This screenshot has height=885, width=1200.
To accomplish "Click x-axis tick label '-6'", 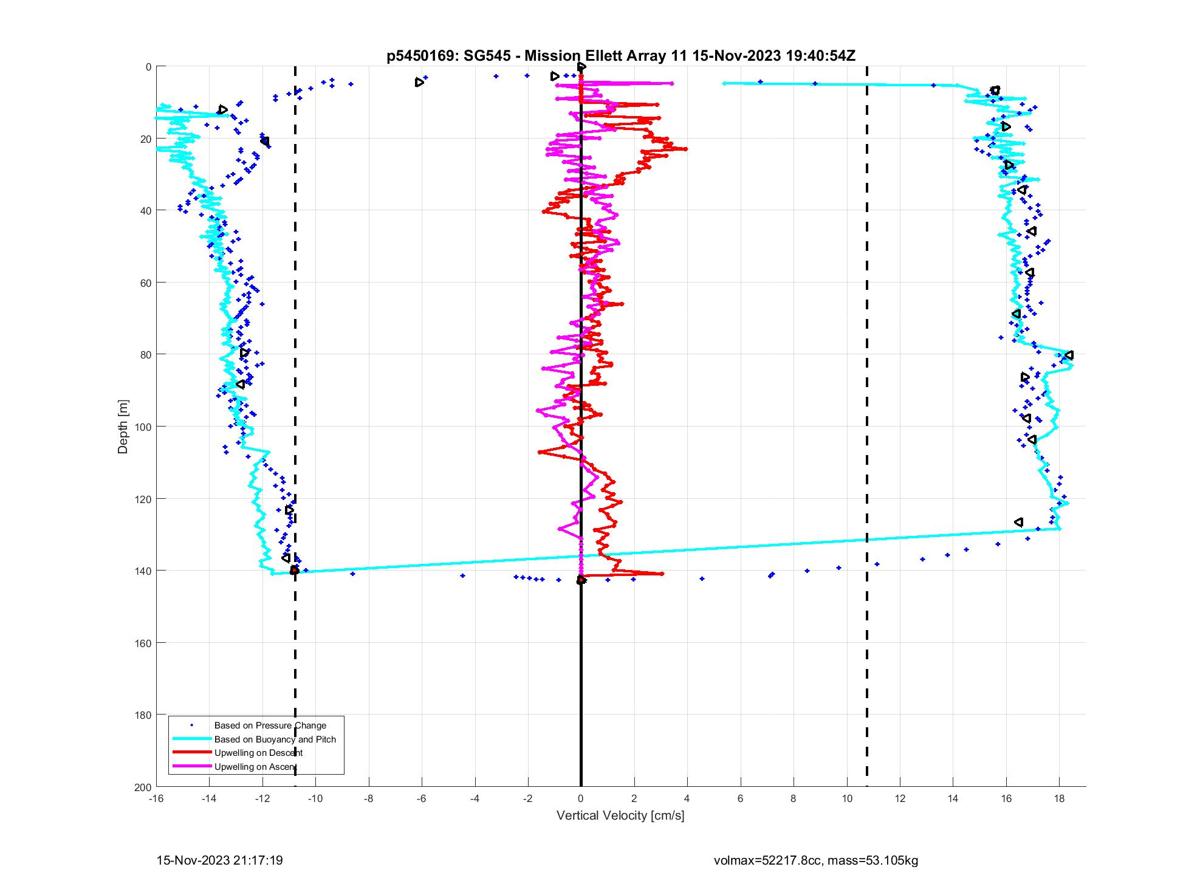I will (421, 798).
